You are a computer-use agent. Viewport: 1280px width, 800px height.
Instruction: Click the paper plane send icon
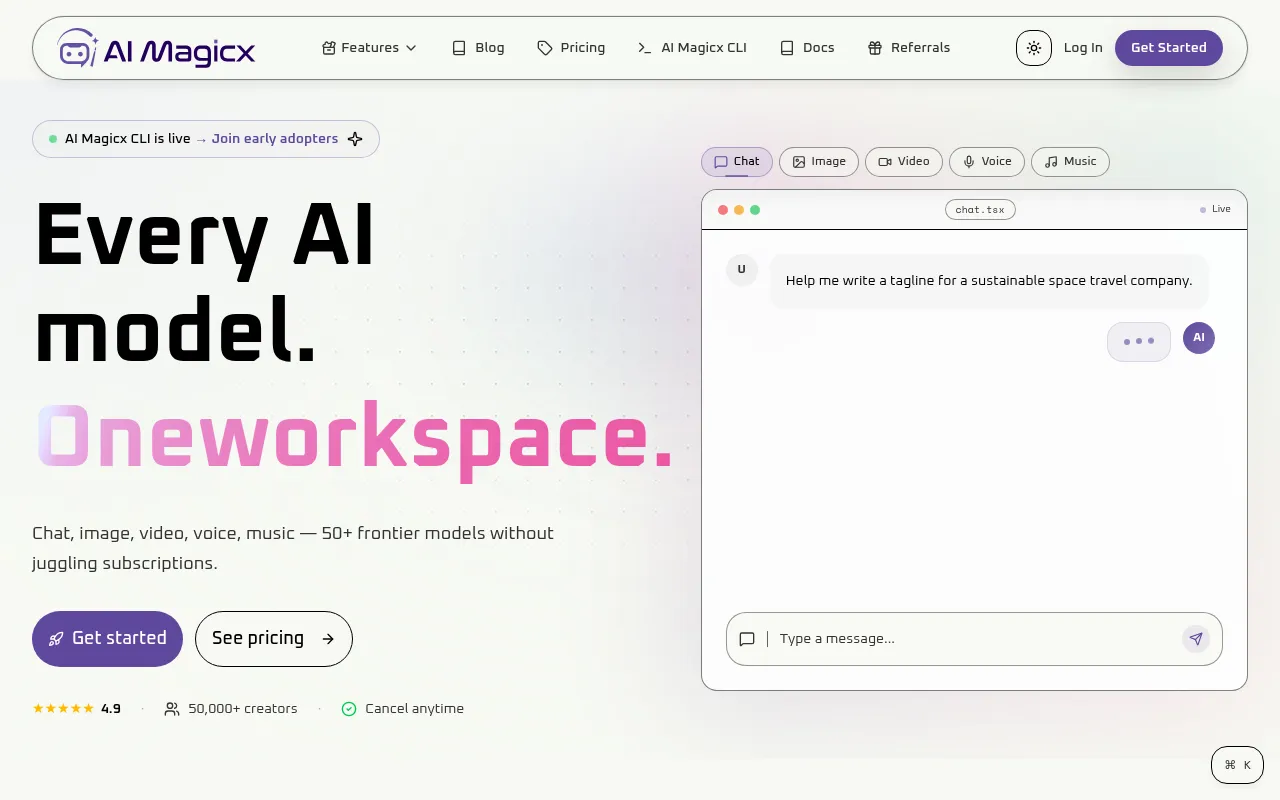pyautogui.click(x=1196, y=639)
